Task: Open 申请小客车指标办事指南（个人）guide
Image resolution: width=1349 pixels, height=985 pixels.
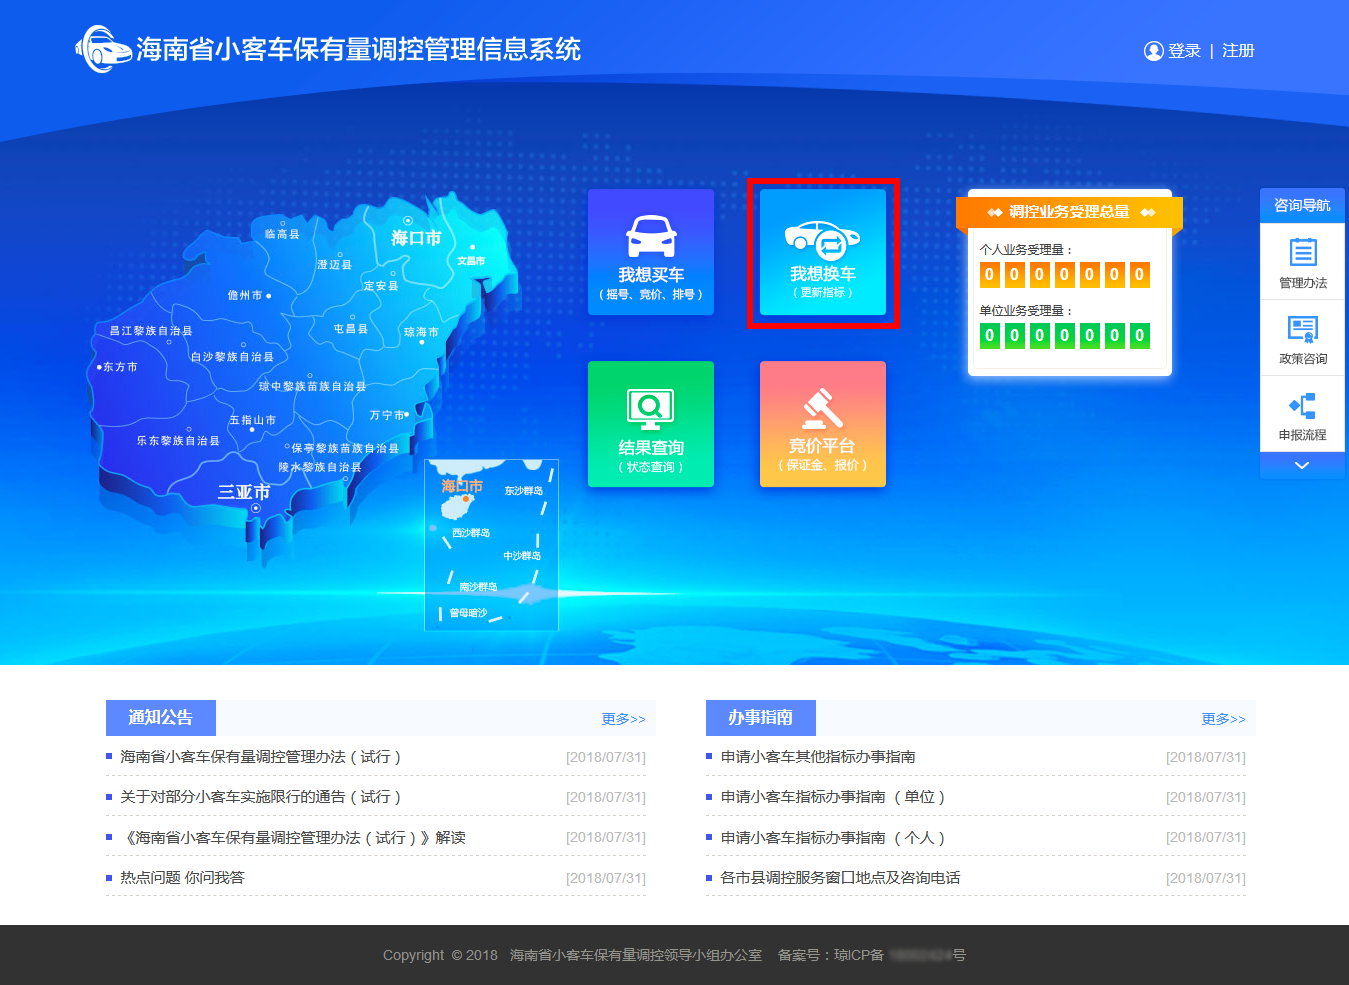Action: pyautogui.click(x=832, y=838)
